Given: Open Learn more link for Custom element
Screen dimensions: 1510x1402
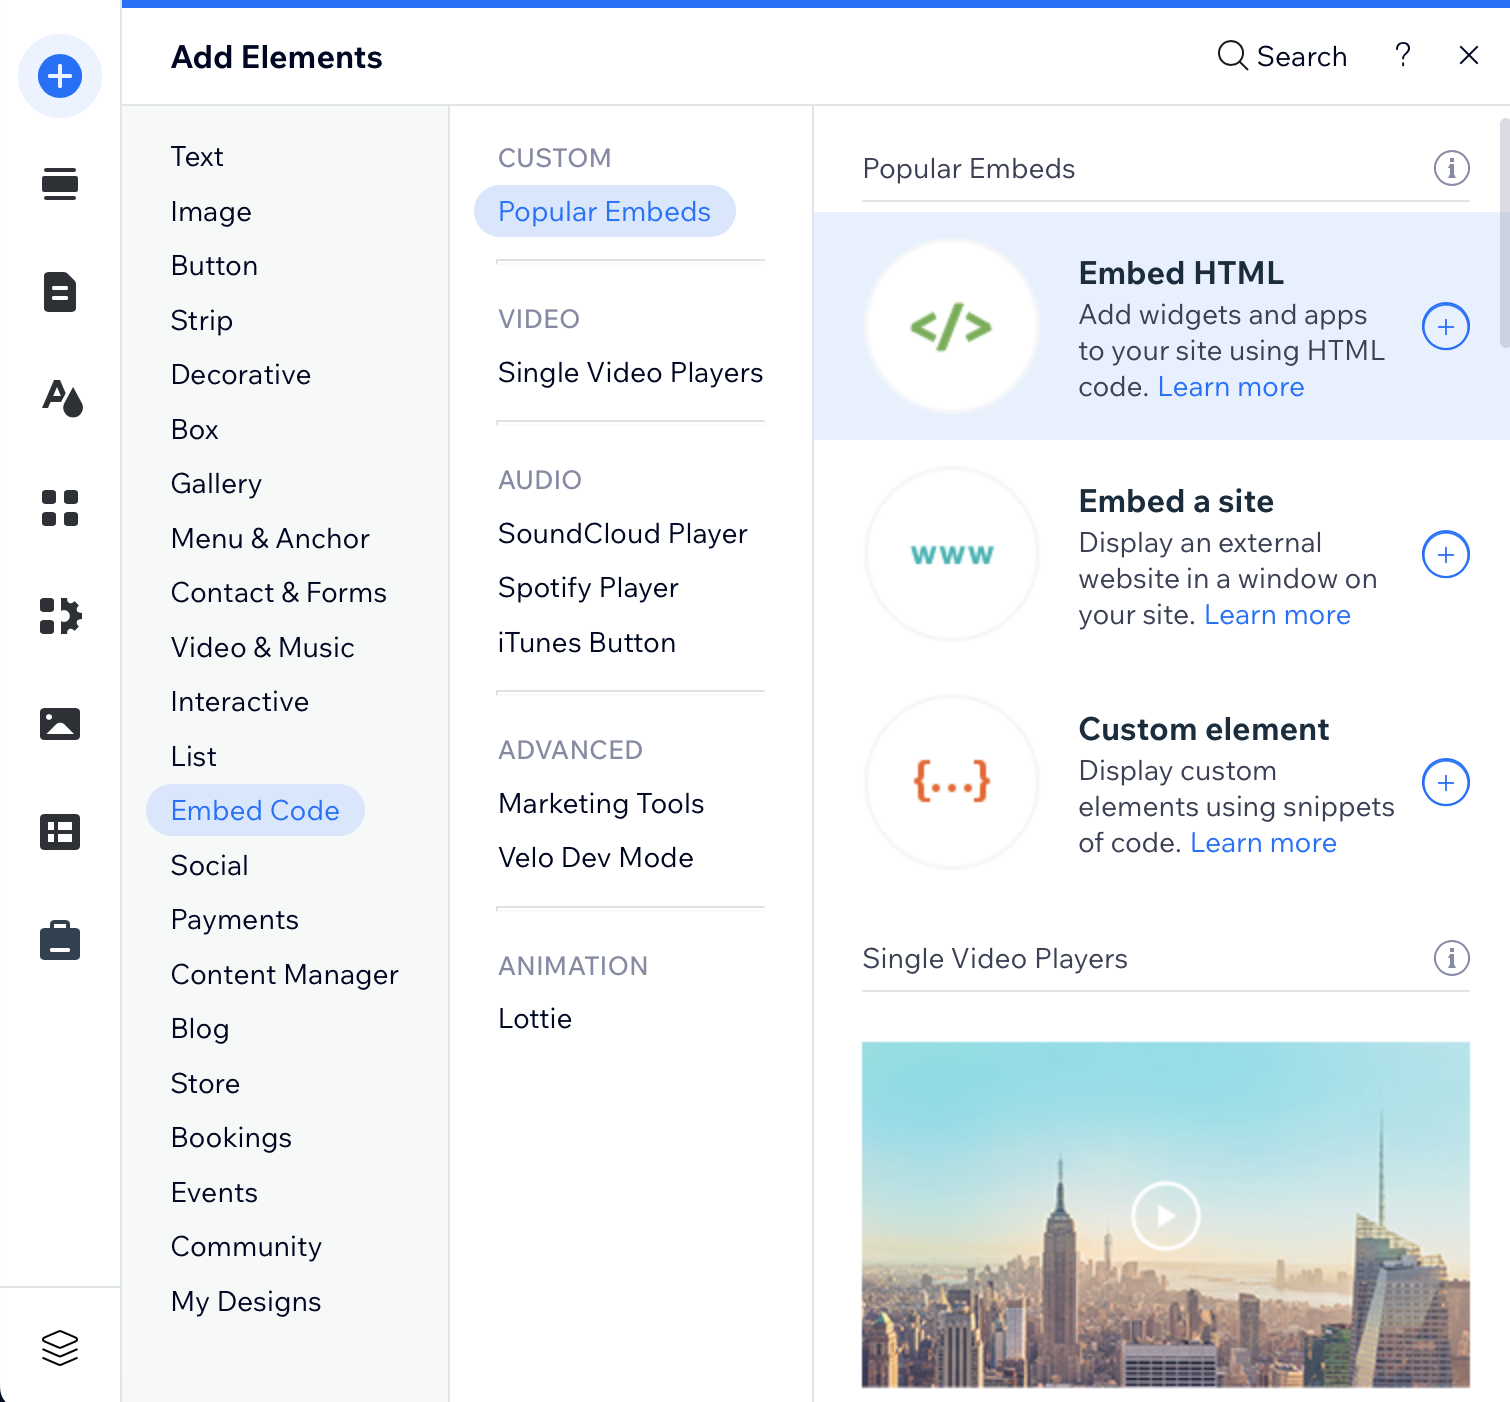Looking at the screenshot, I should [1262, 843].
